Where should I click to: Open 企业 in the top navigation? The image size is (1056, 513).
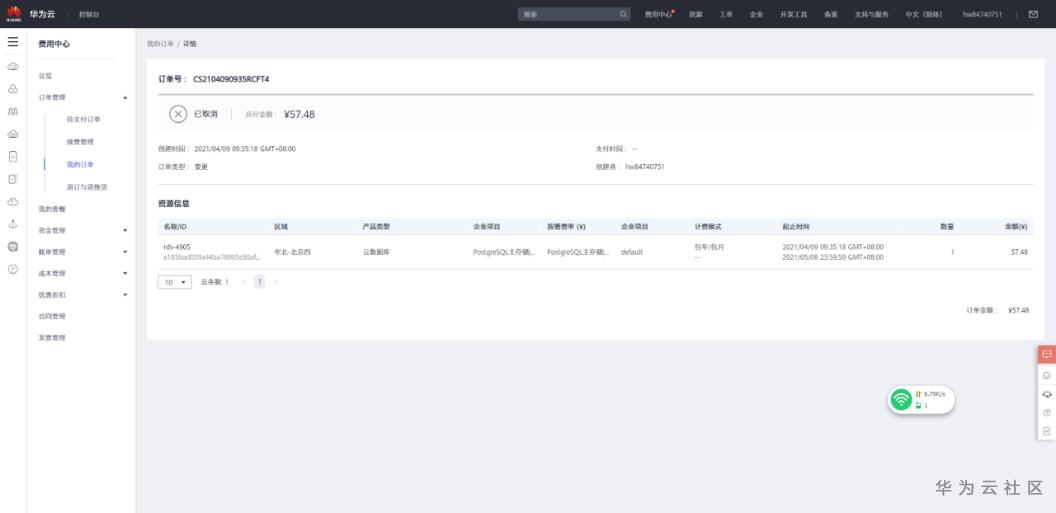[x=756, y=14]
